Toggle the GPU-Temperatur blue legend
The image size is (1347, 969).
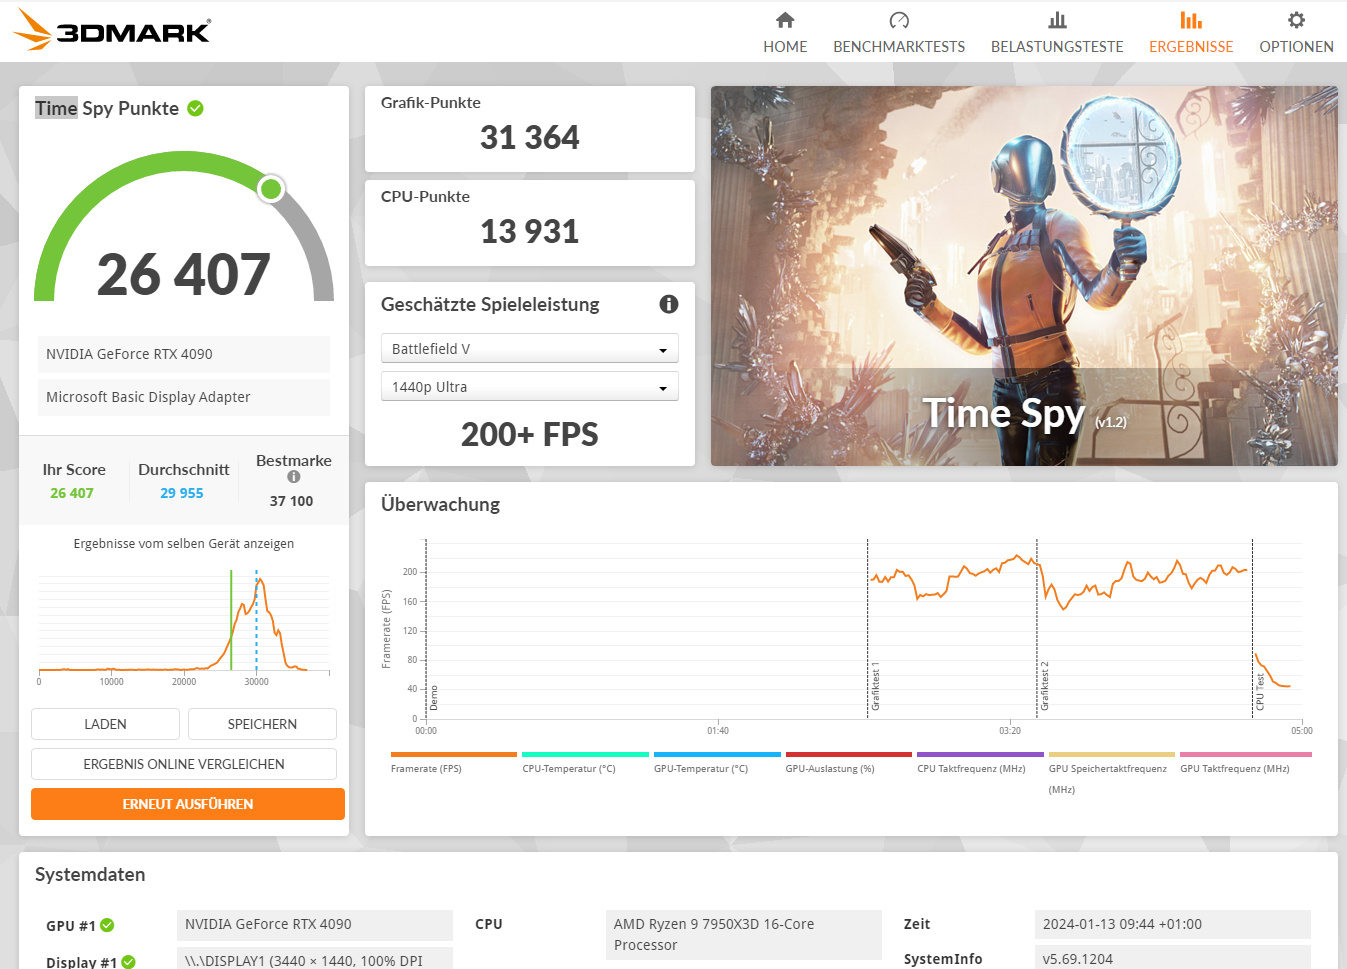point(716,762)
